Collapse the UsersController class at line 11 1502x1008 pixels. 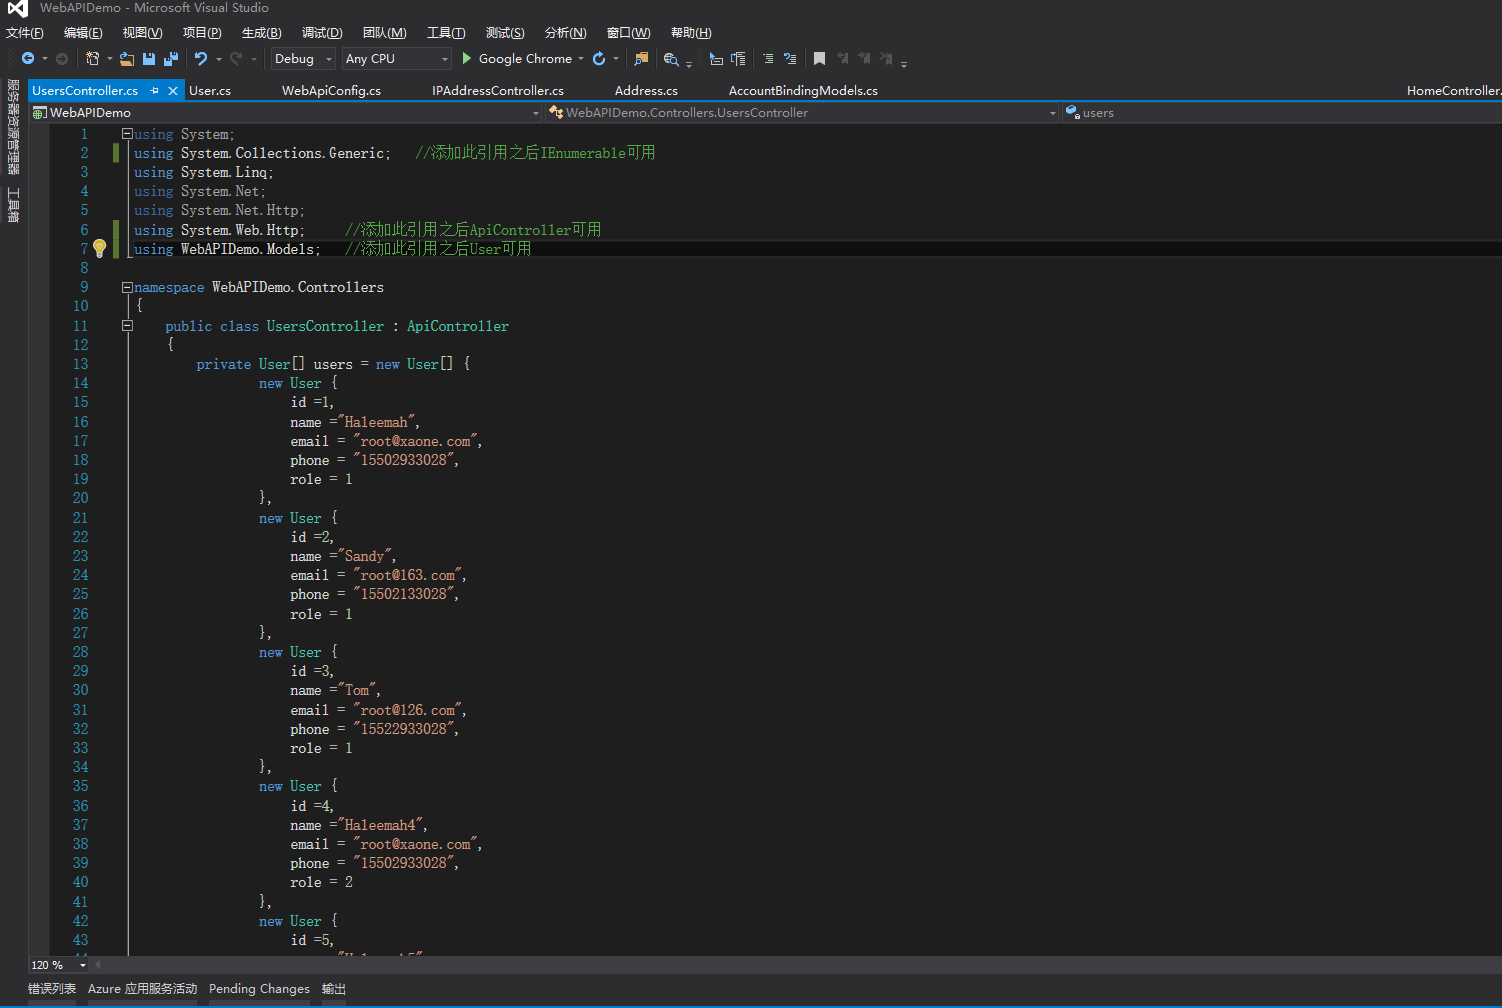[127, 325]
